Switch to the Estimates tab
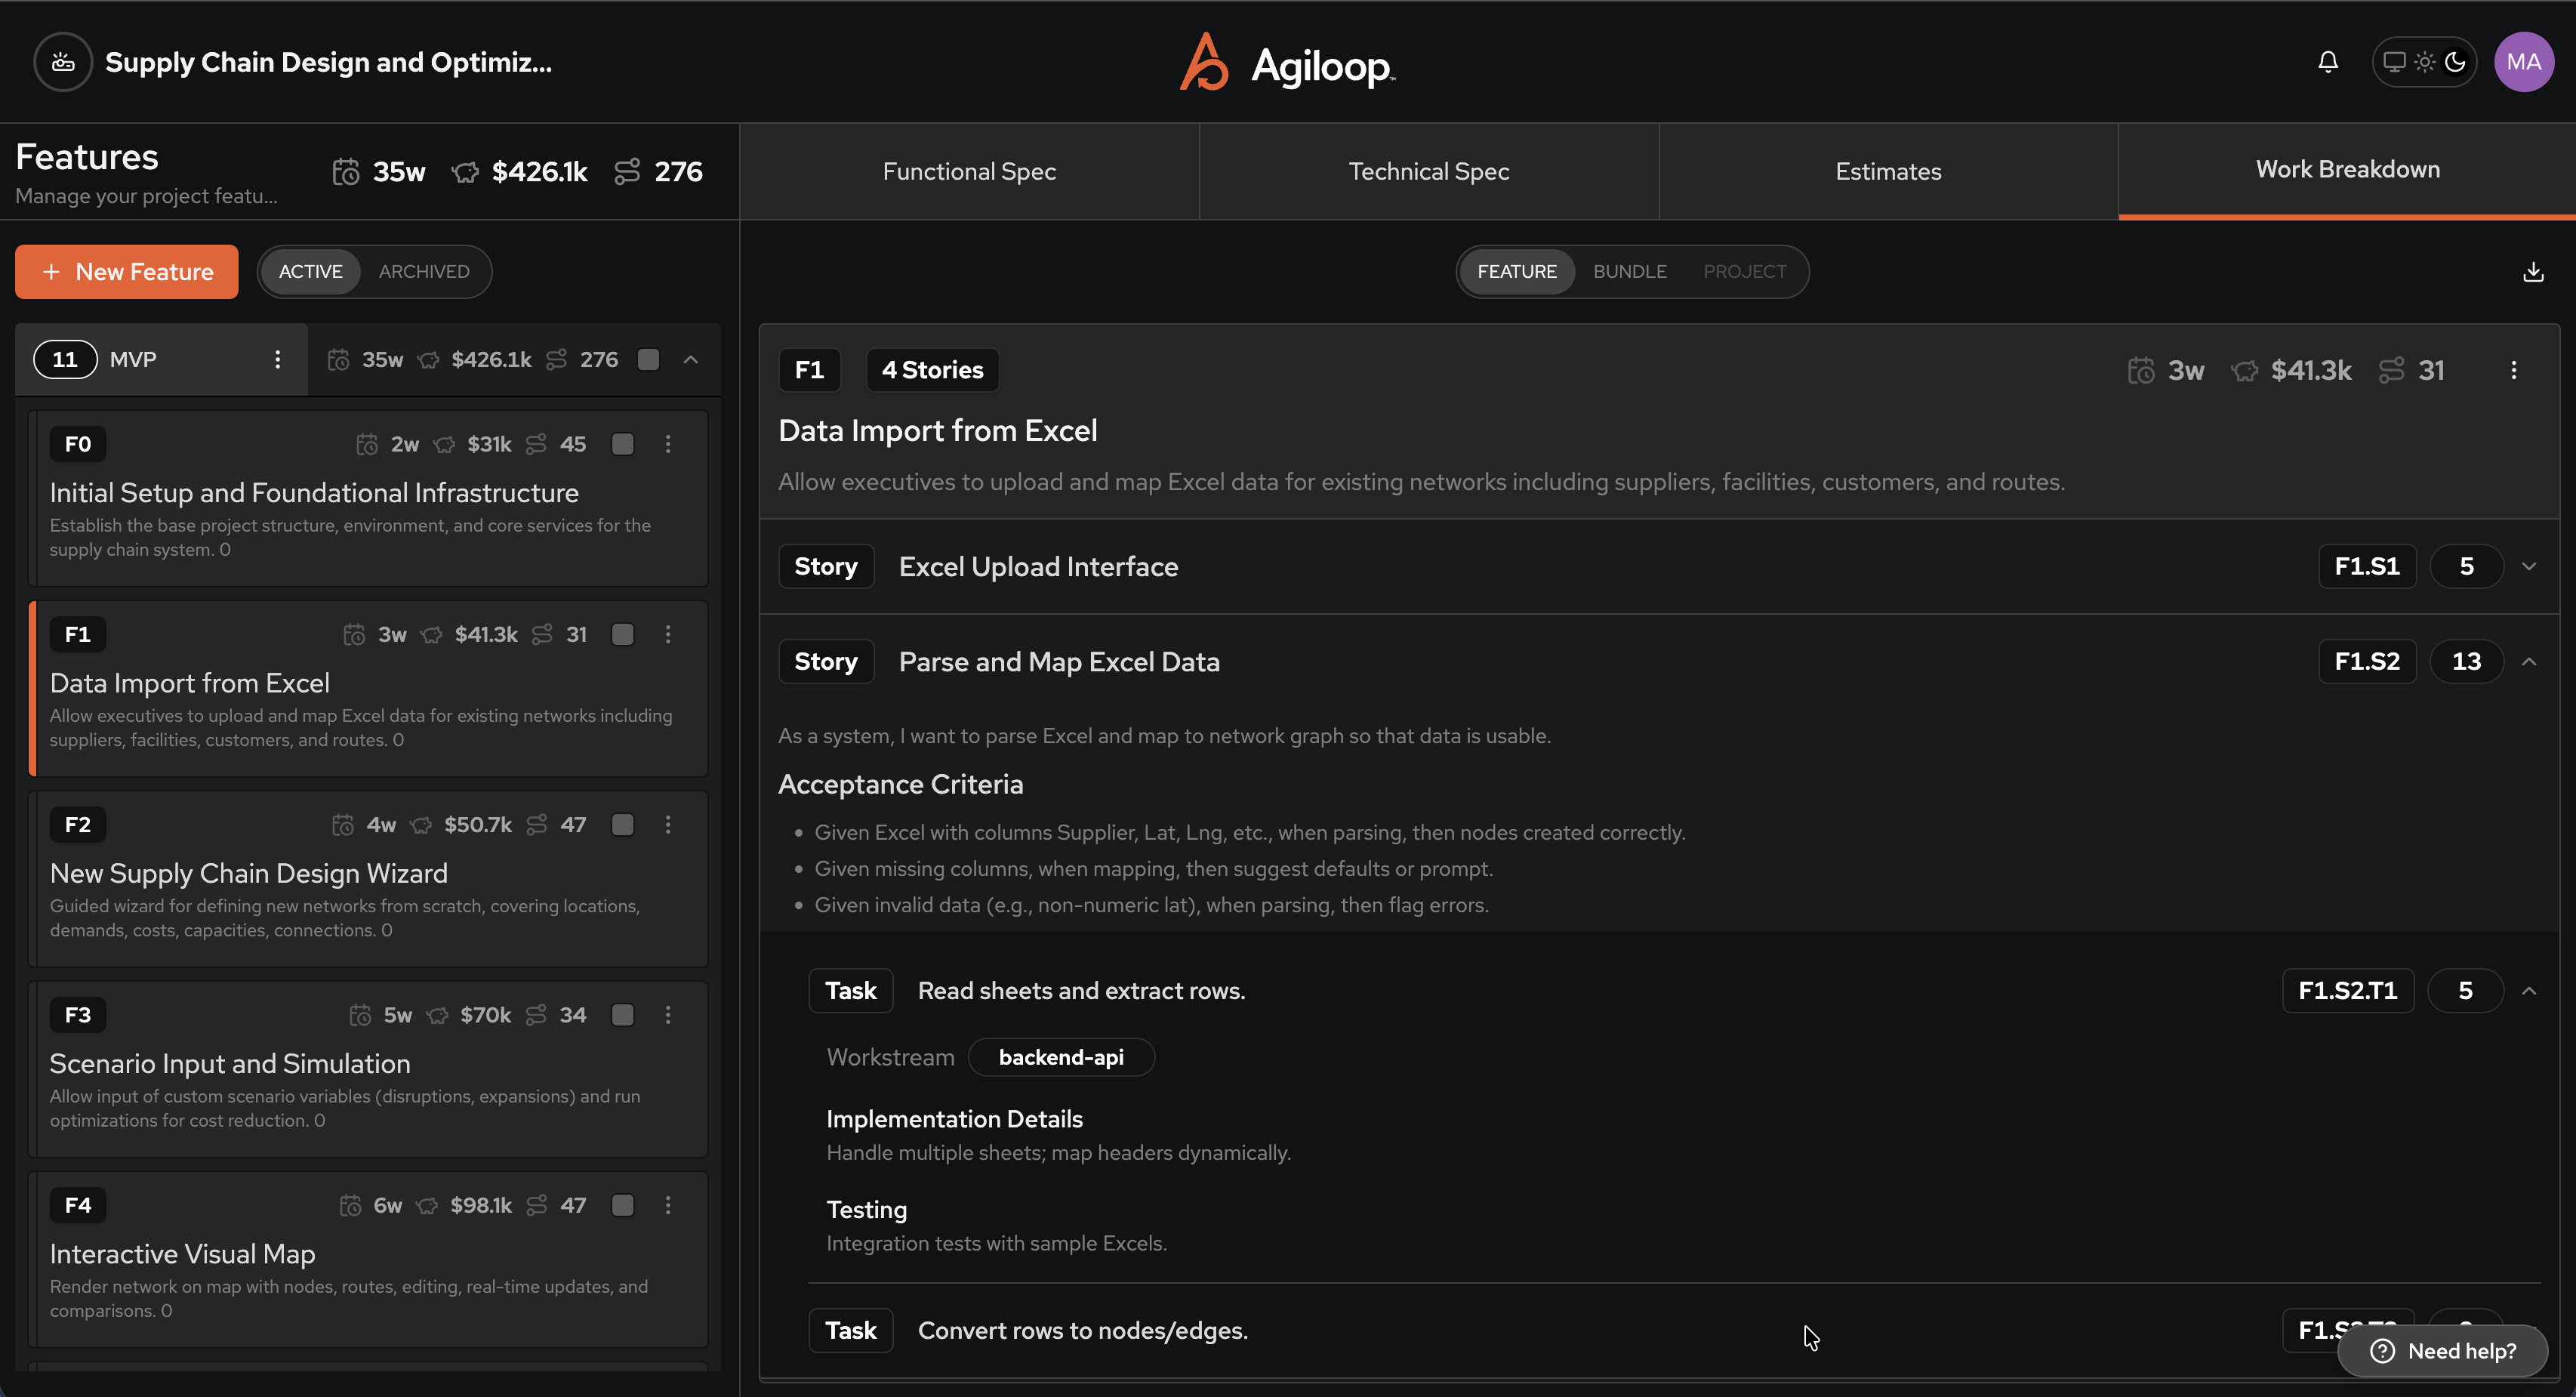This screenshot has width=2576, height=1397. click(x=1888, y=171)
